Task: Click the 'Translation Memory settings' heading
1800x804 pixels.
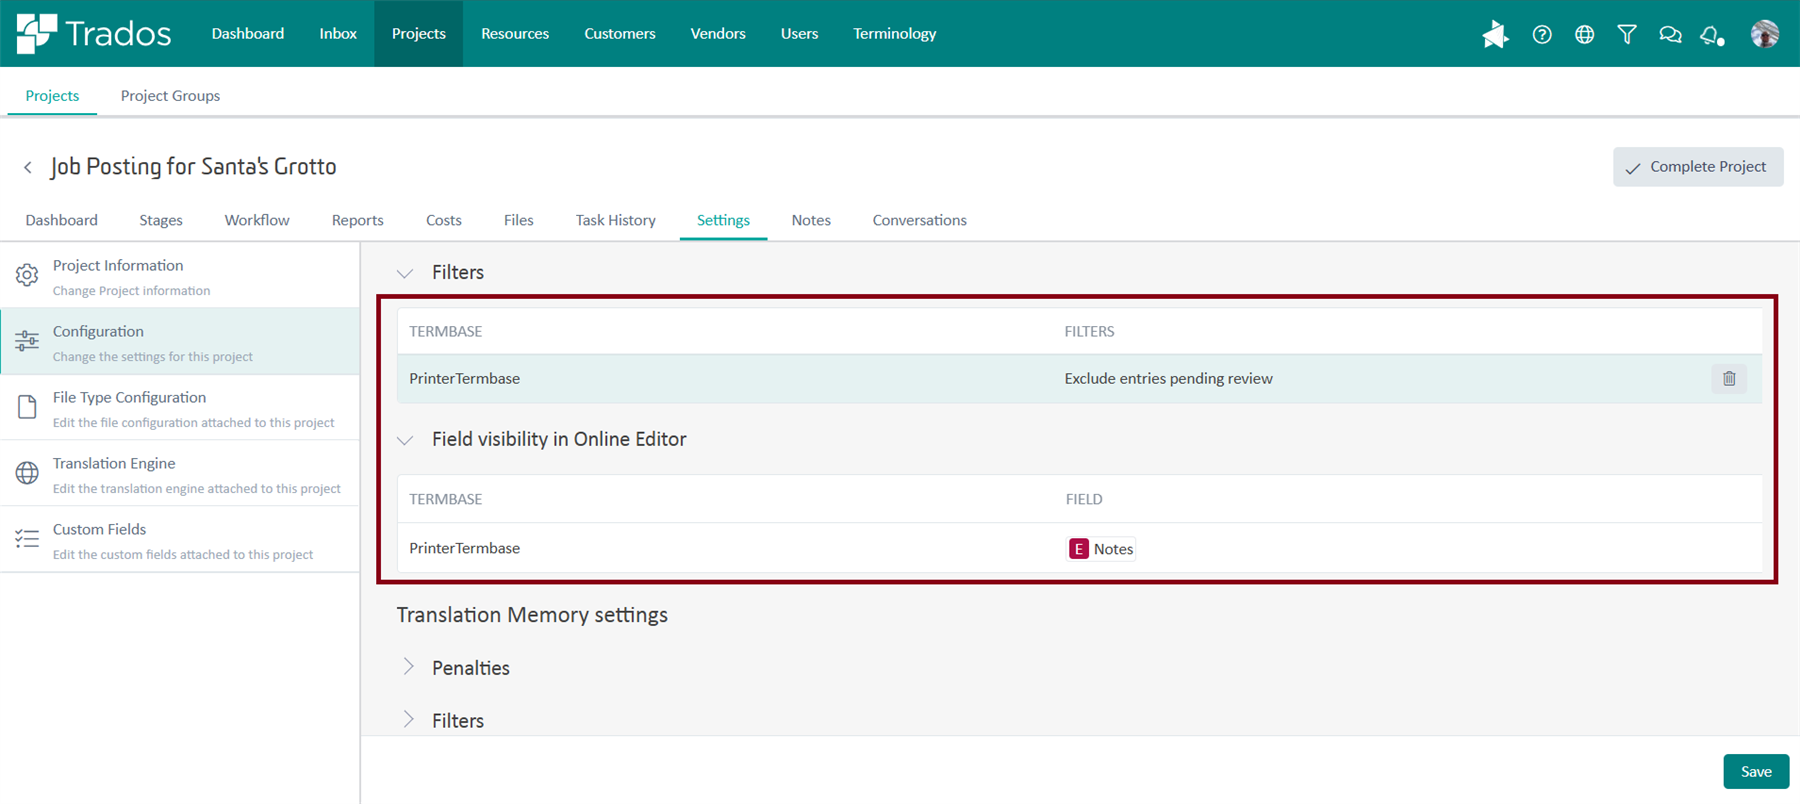Action: pos(532,615)
